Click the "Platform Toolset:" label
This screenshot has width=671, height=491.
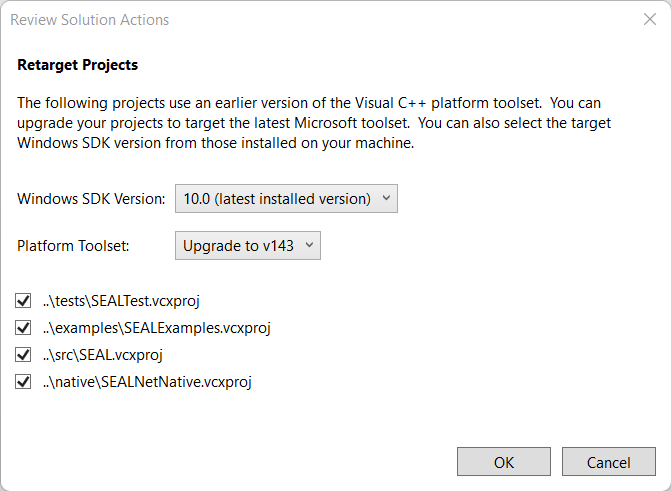click(x=71, y=245)
